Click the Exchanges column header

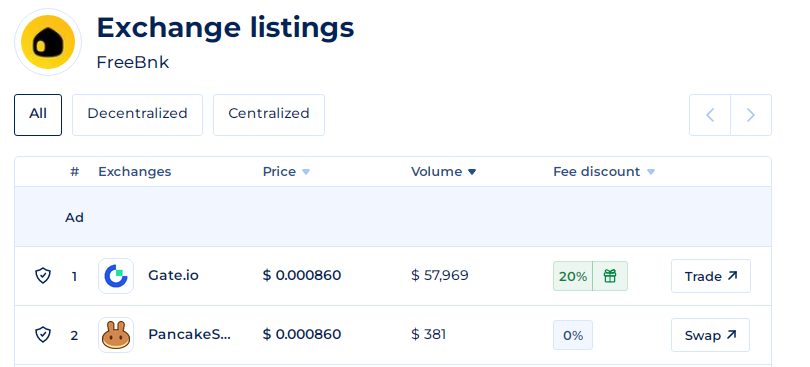coord(134,172)
